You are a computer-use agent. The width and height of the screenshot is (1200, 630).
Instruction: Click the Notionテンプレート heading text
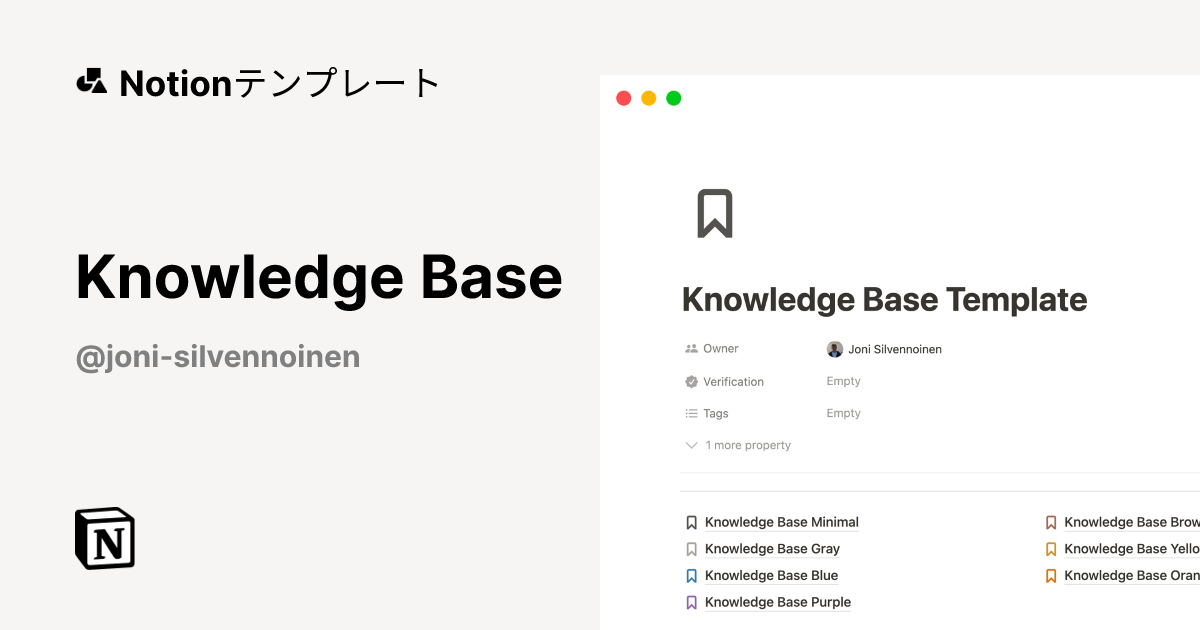tap(280, 83)
